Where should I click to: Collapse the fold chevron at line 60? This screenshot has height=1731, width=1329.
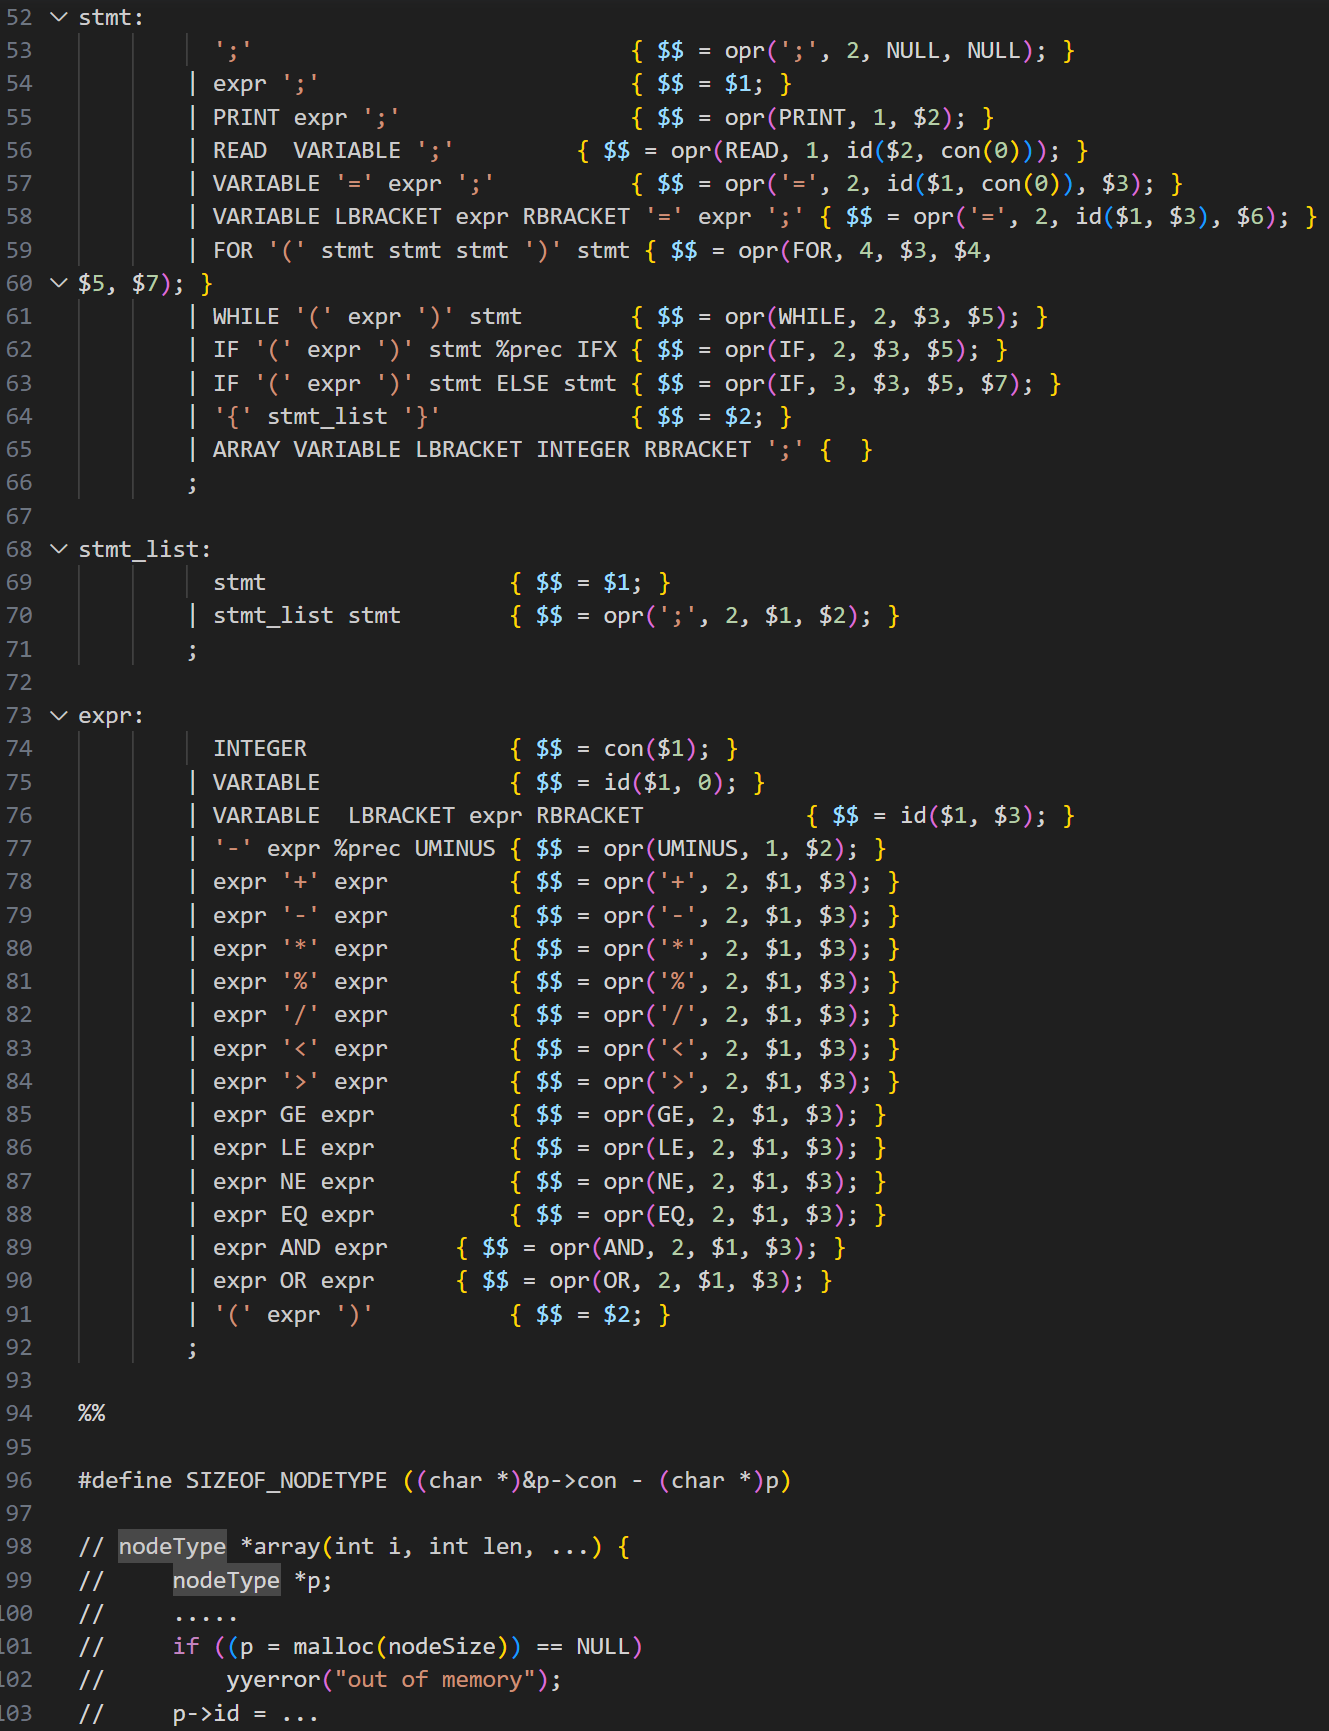(59, 283)
